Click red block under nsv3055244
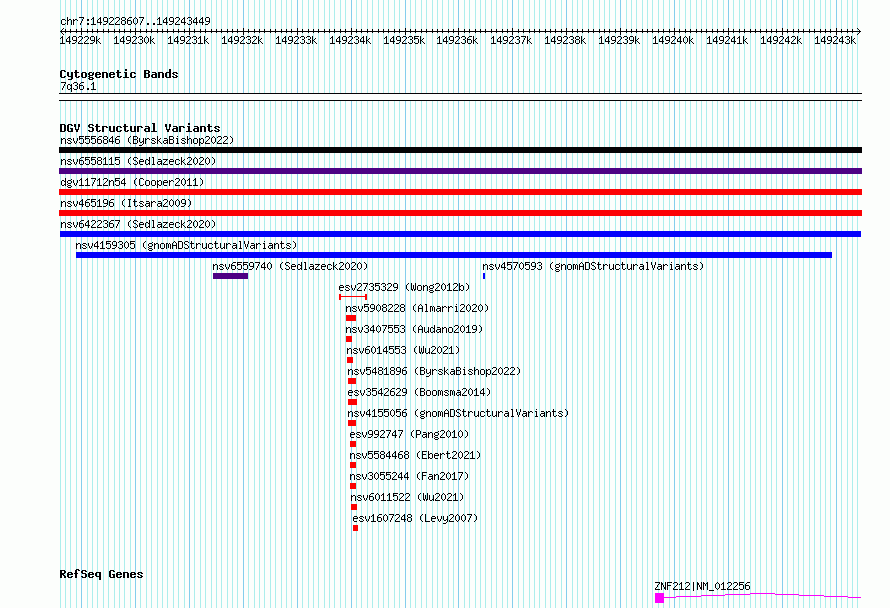Screen dimensions: 890x608 [x=353, y=486]
